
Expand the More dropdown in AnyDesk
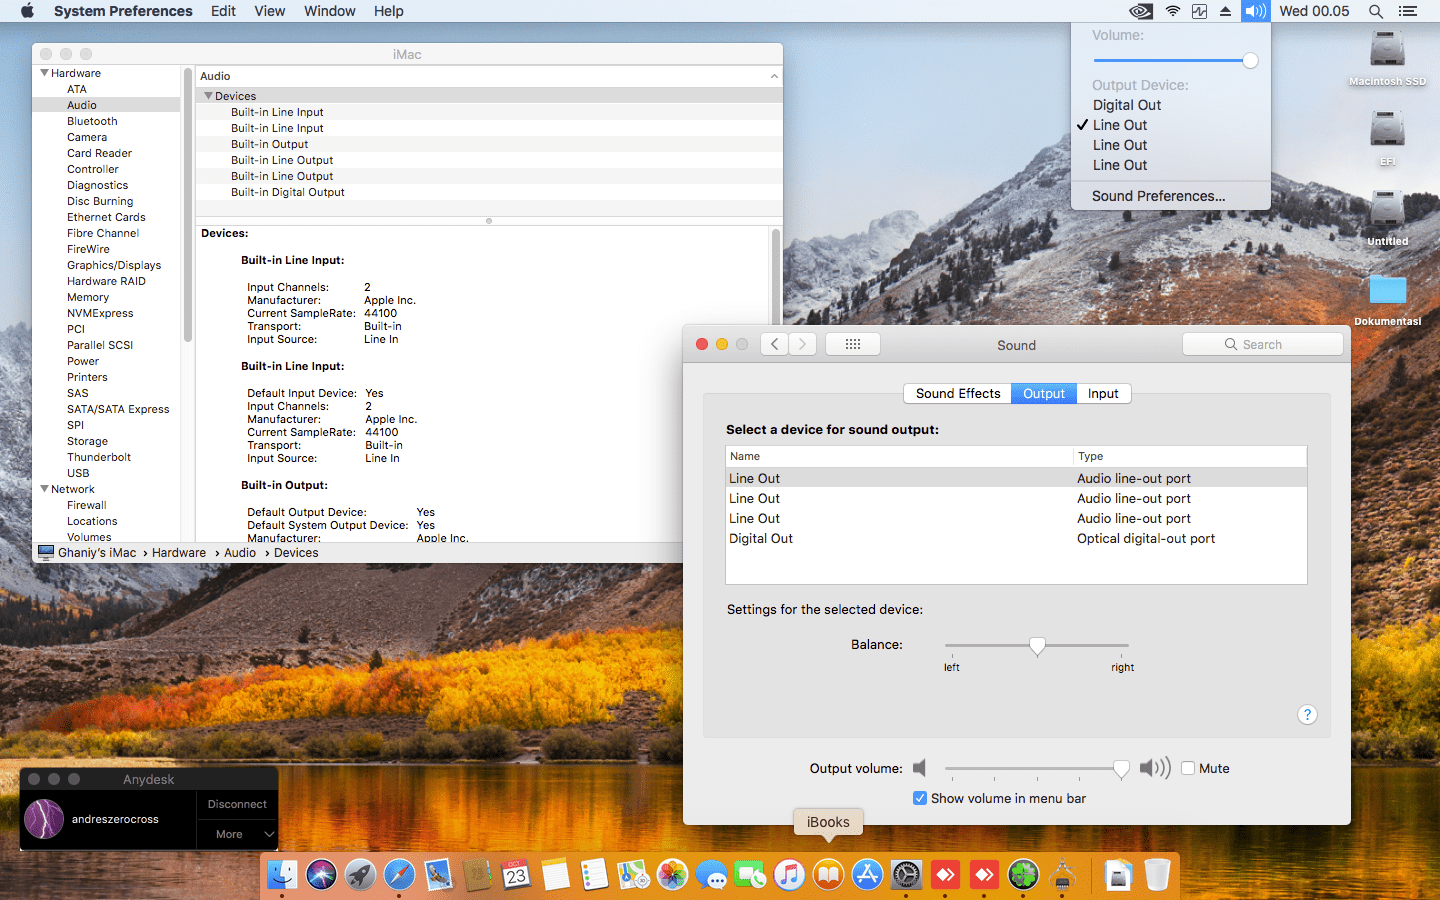click(x=237, y=833)
